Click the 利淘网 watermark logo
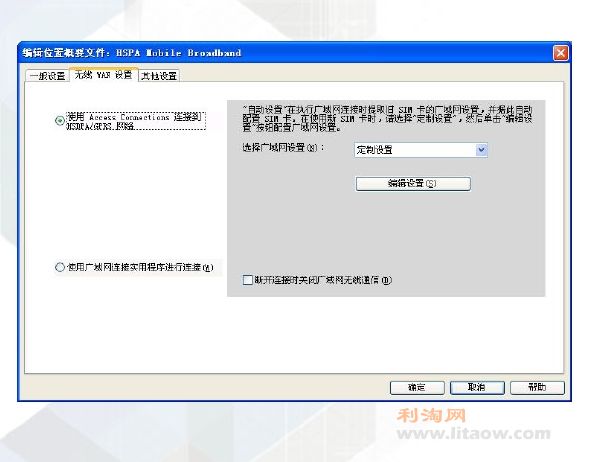Viewport: 591px width, 462px height. 431,416
